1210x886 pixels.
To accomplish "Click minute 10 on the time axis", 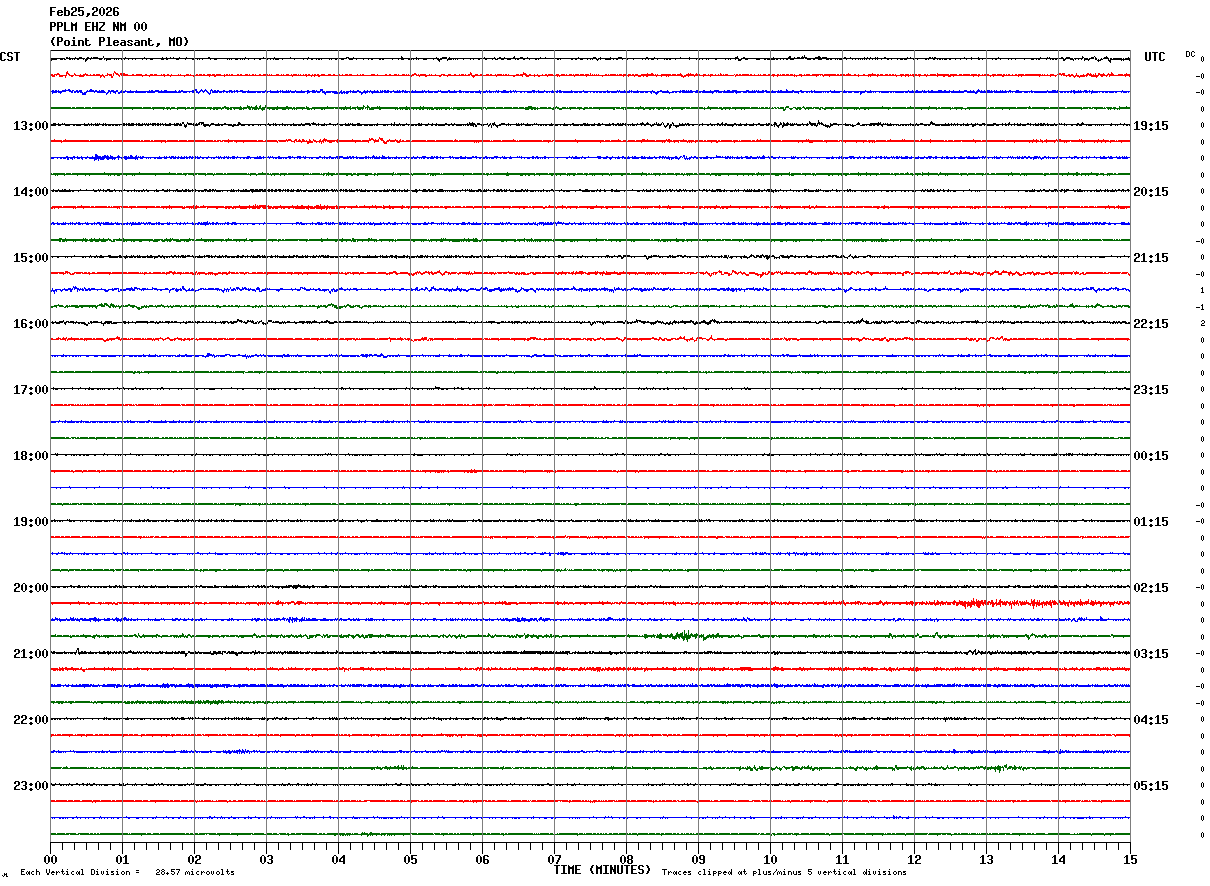I will (770, 859).
